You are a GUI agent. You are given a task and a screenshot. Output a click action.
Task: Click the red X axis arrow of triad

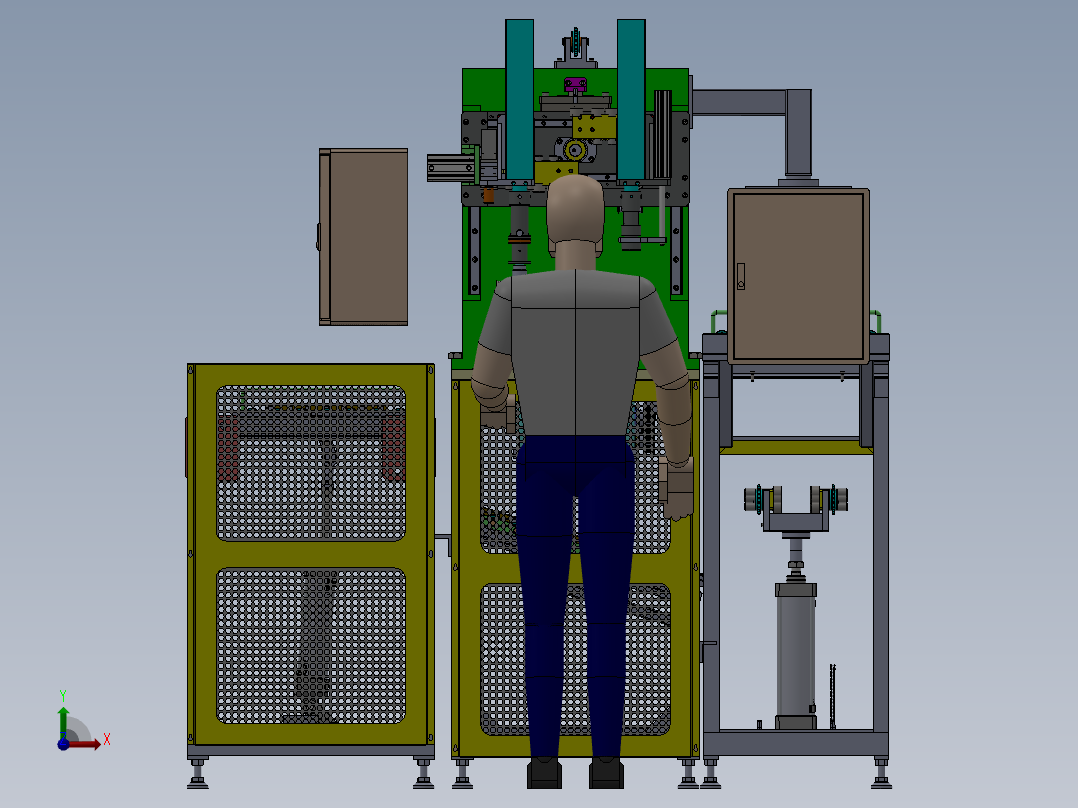(x=86, y=744)
